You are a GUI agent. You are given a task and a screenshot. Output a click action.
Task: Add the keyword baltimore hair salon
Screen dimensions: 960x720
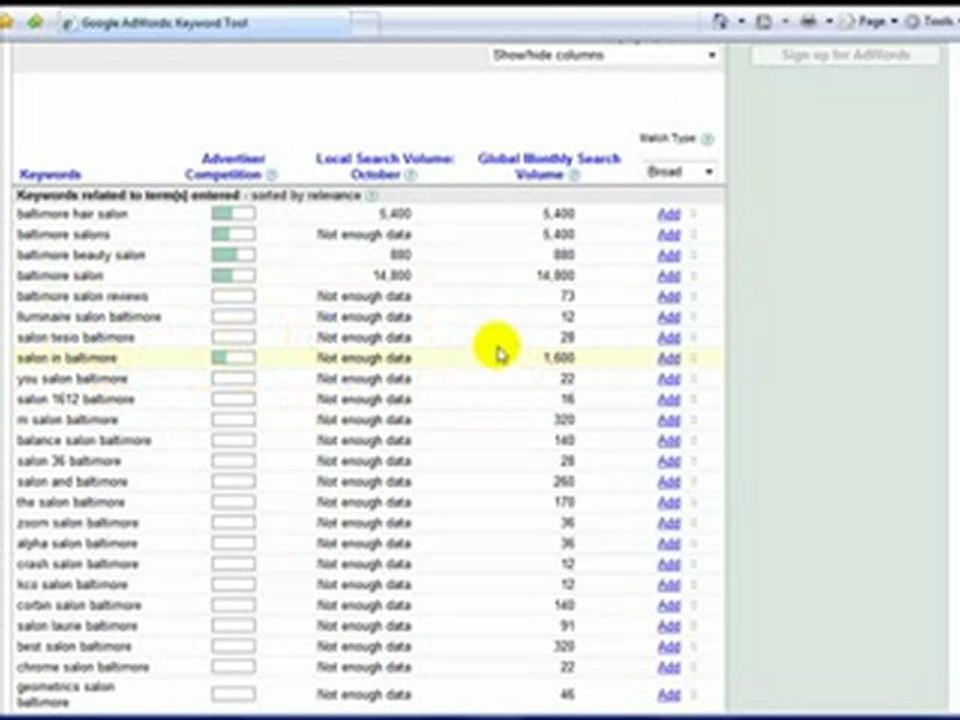669,214
